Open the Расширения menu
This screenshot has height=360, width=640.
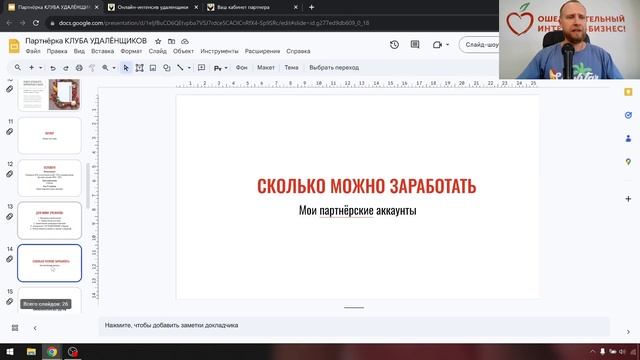point(262,51)
